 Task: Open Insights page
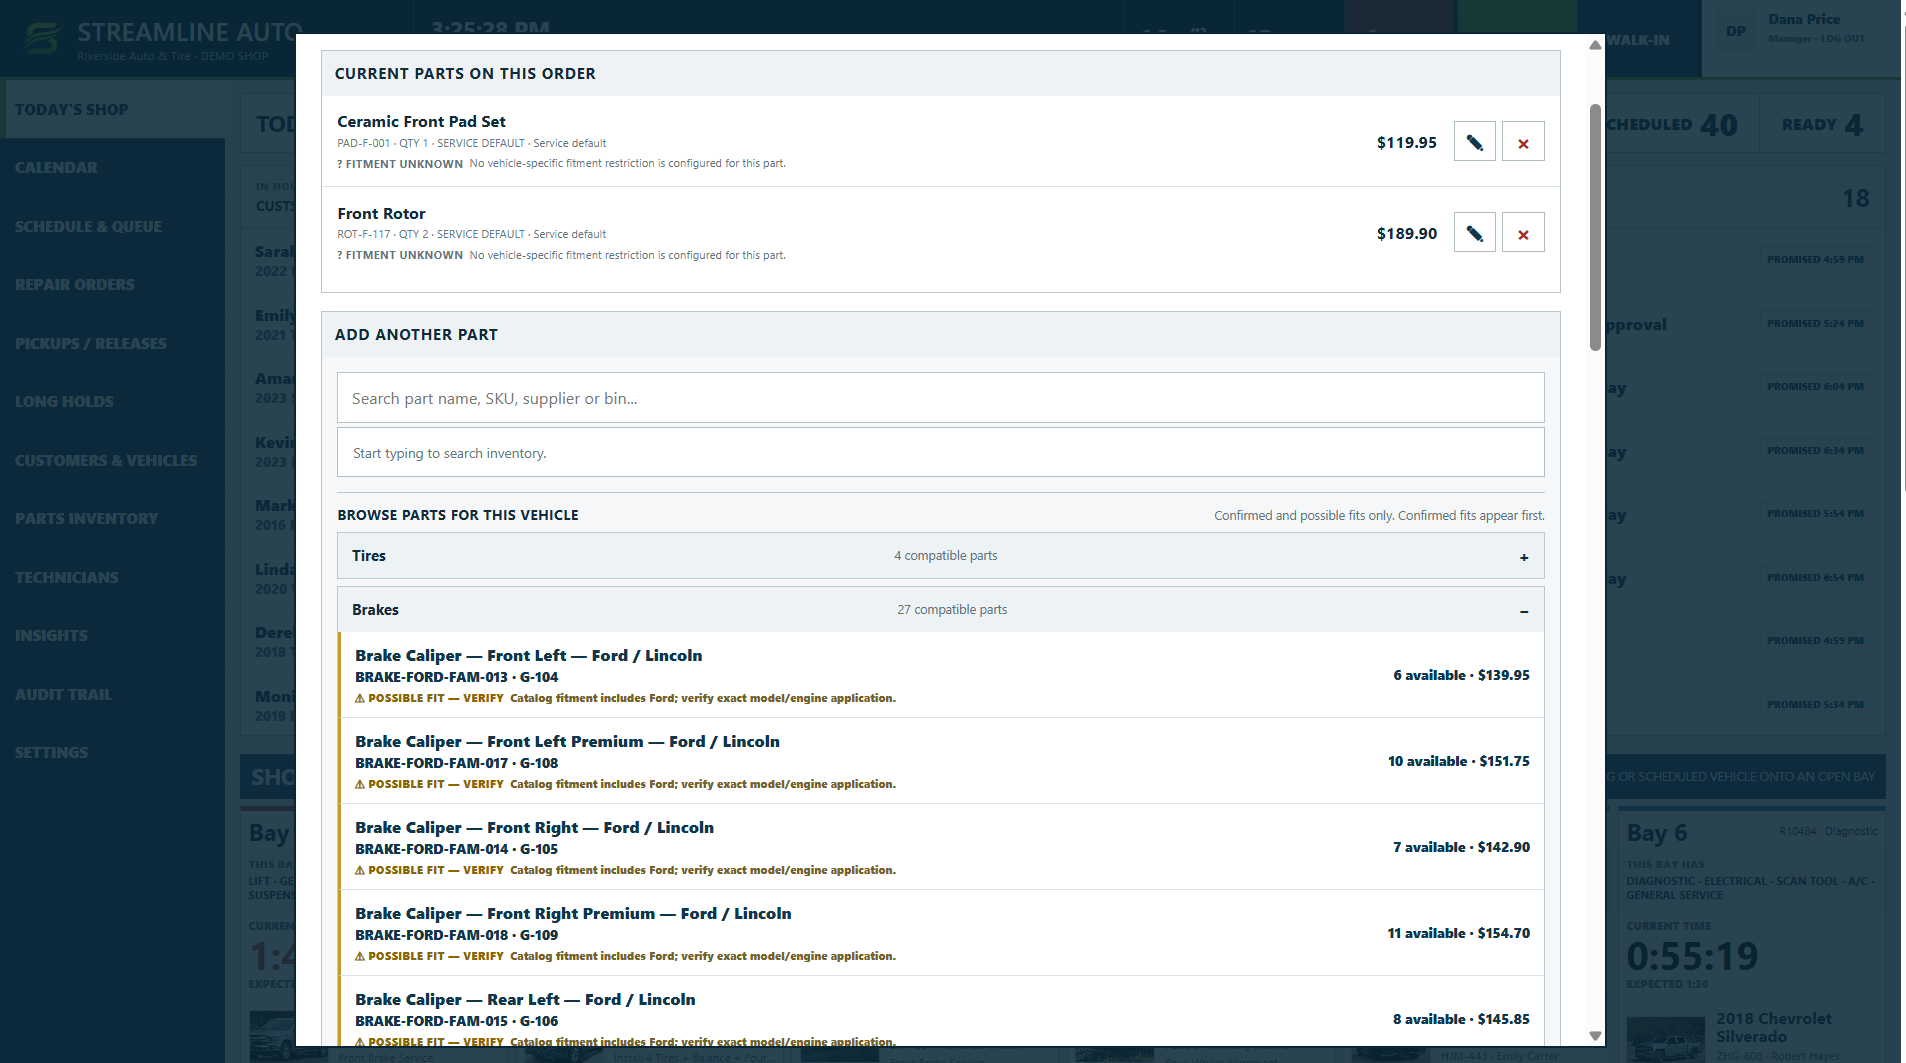pos(112,636)
